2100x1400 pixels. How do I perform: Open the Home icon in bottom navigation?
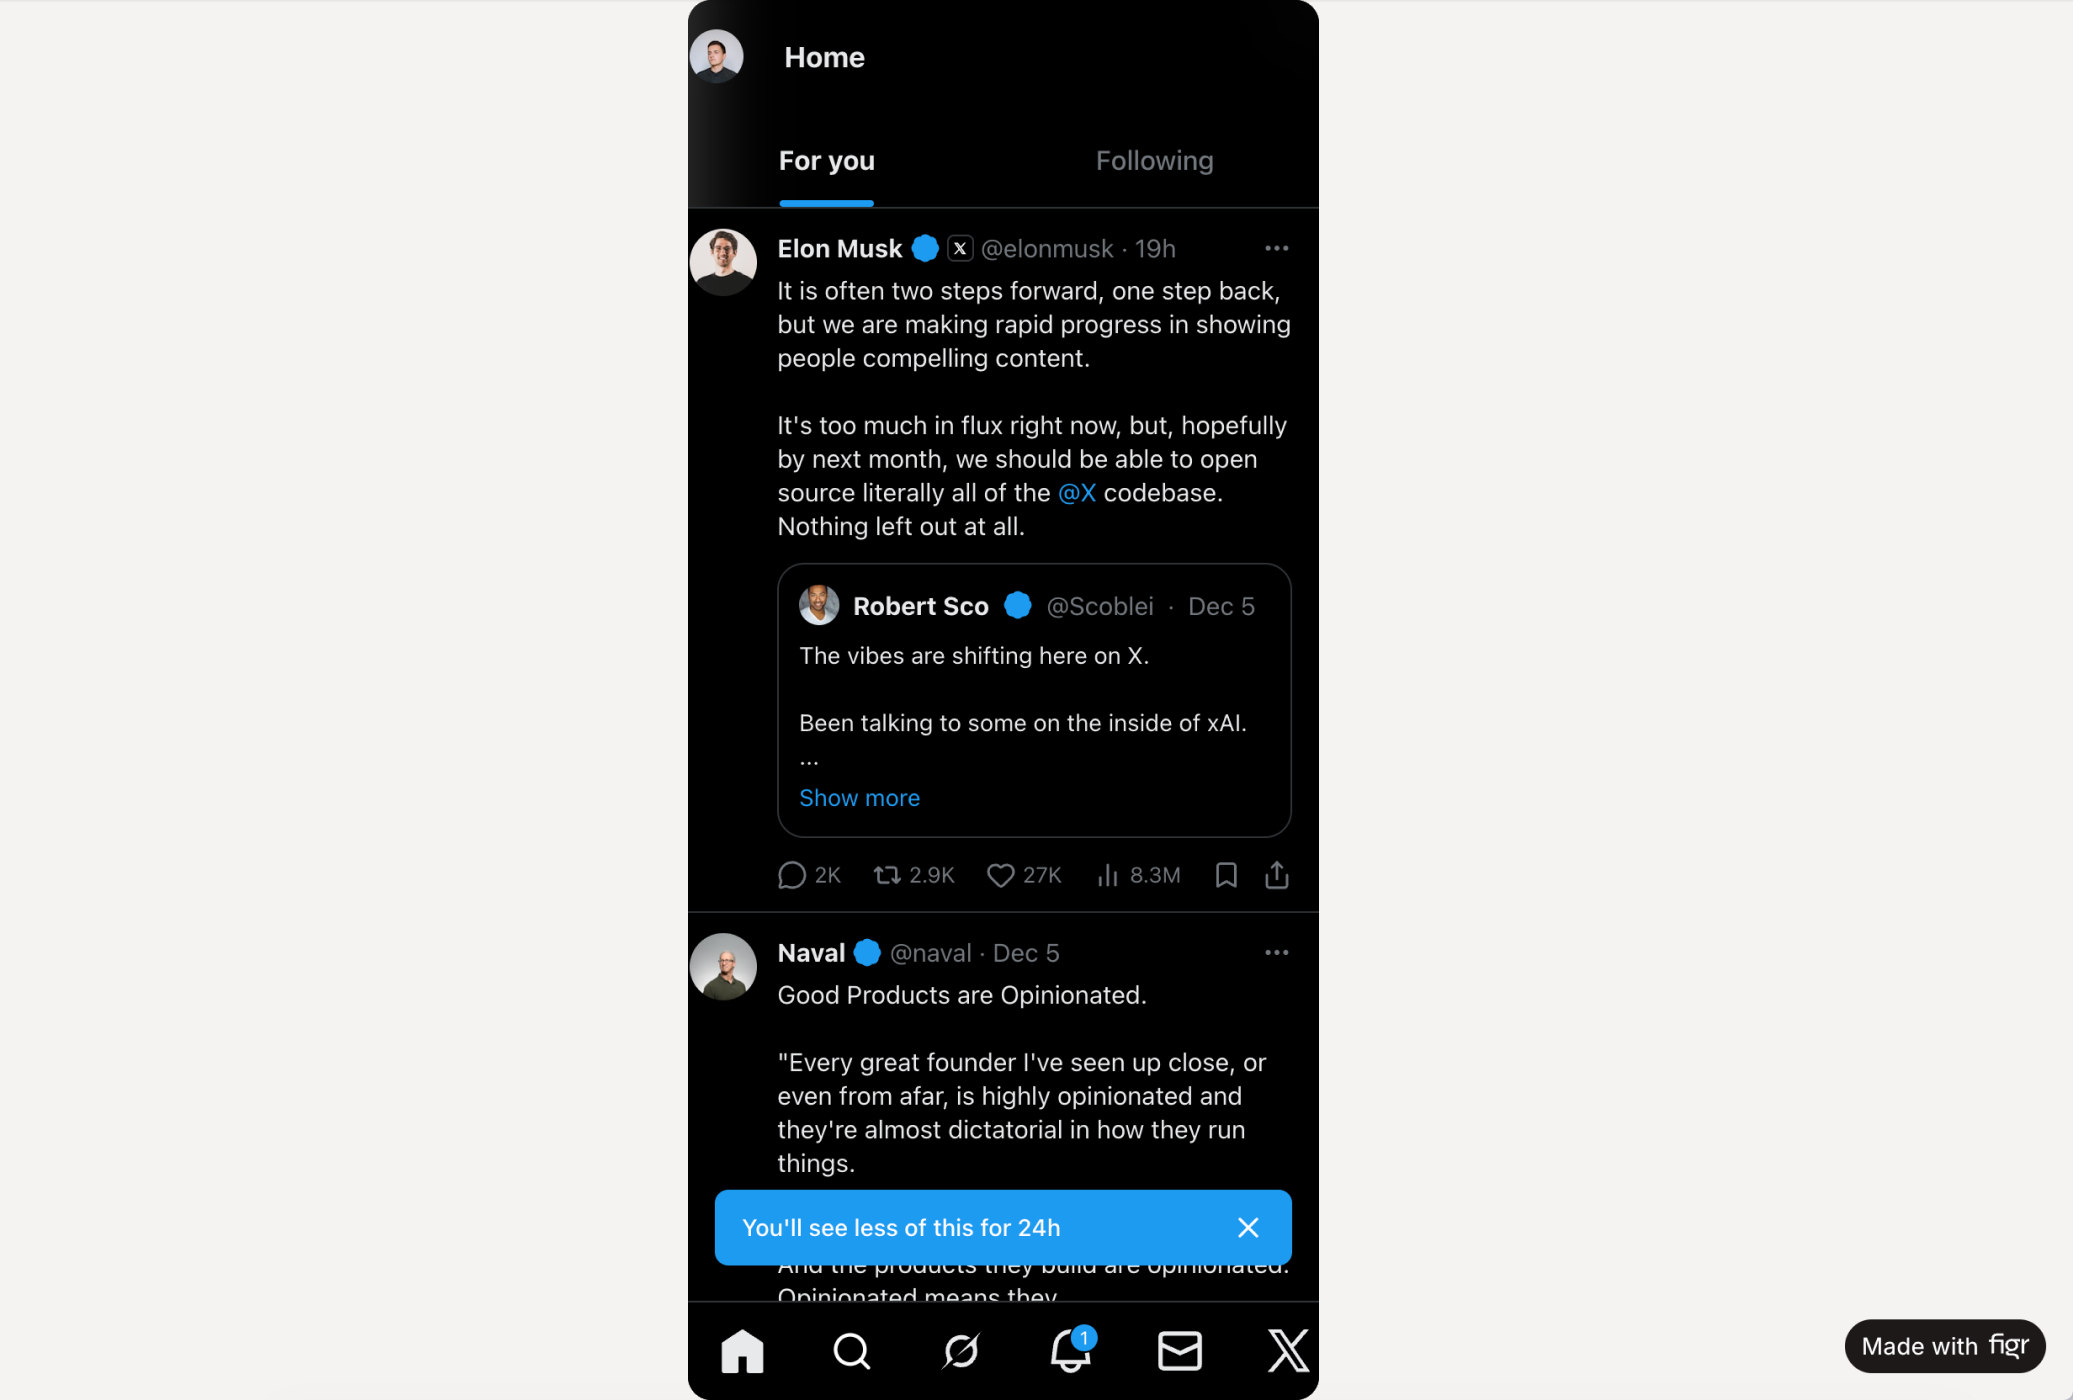click(x=742, y=1351)
